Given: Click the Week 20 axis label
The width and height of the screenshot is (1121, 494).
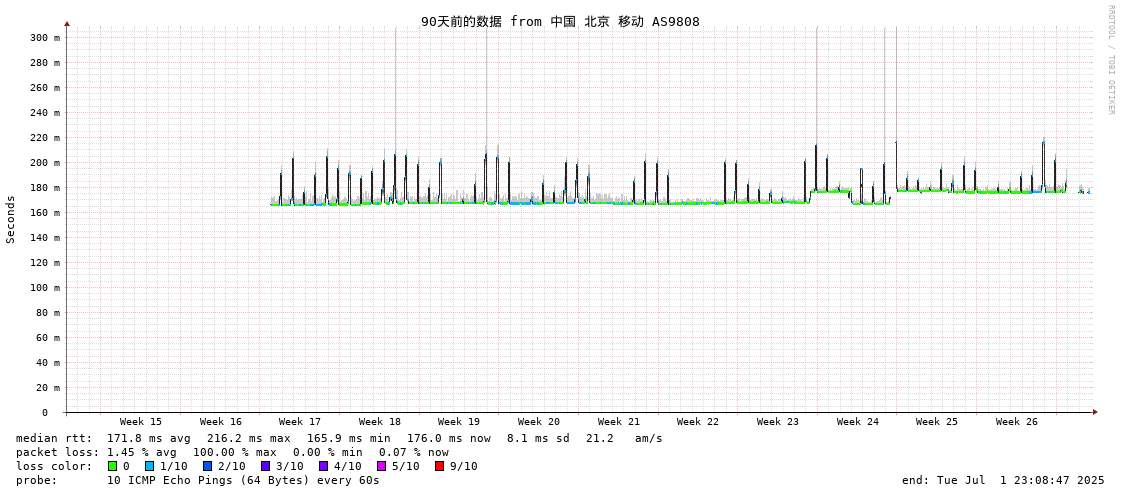Looking at the screenshot, I should point(539,422).
